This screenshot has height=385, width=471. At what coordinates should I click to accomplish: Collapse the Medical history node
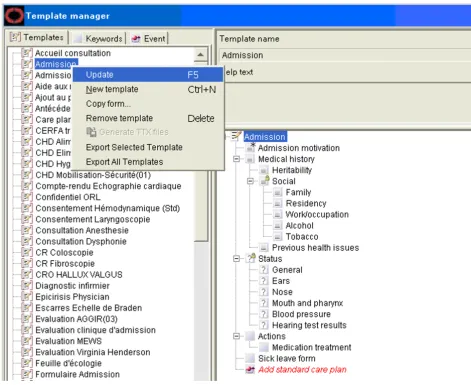(x=236, y=159)
